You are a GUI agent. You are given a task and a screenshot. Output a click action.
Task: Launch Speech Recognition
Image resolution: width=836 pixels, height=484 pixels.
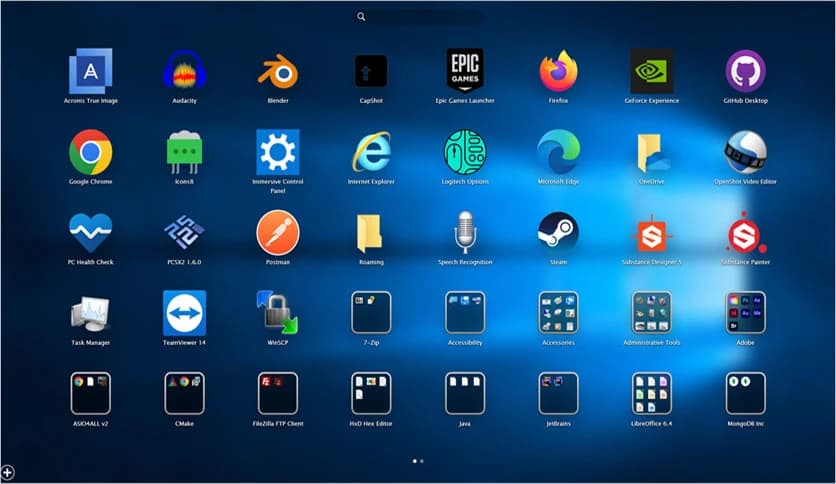click(465, 232)
